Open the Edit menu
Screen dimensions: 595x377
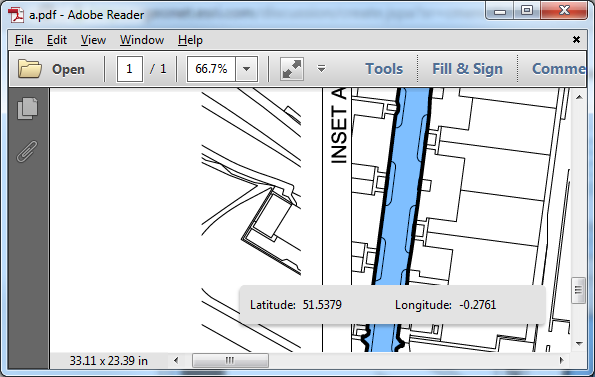[57, 40]
